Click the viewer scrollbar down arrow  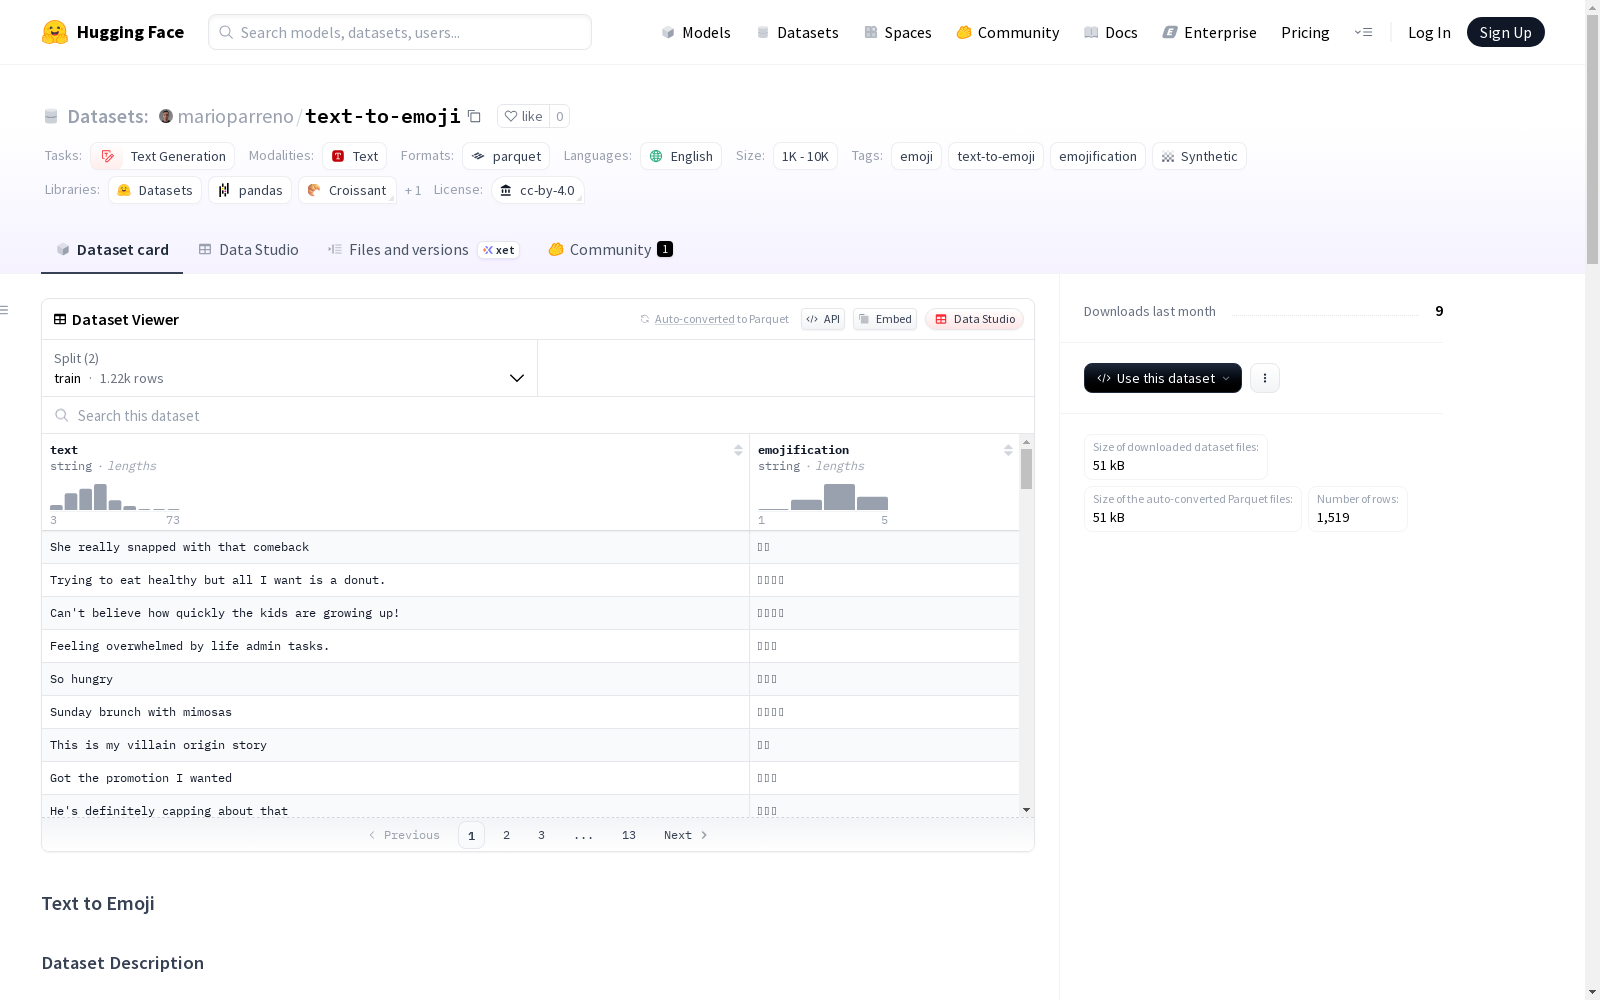(x=1026, y=810)
